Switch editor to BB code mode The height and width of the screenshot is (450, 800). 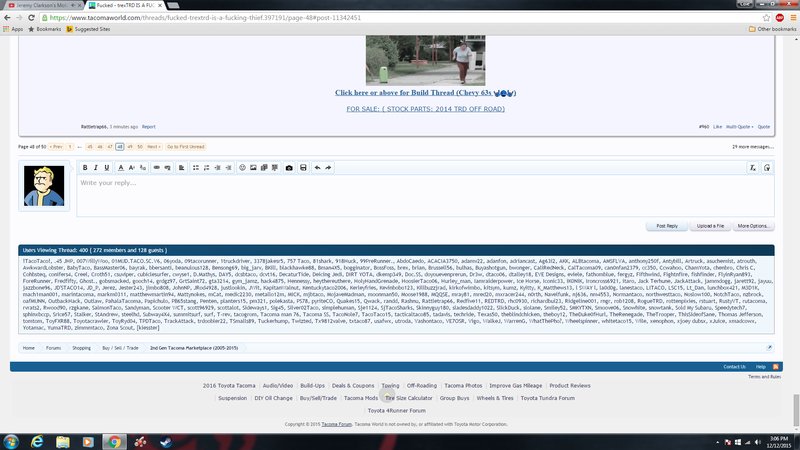tap(767, 168)
